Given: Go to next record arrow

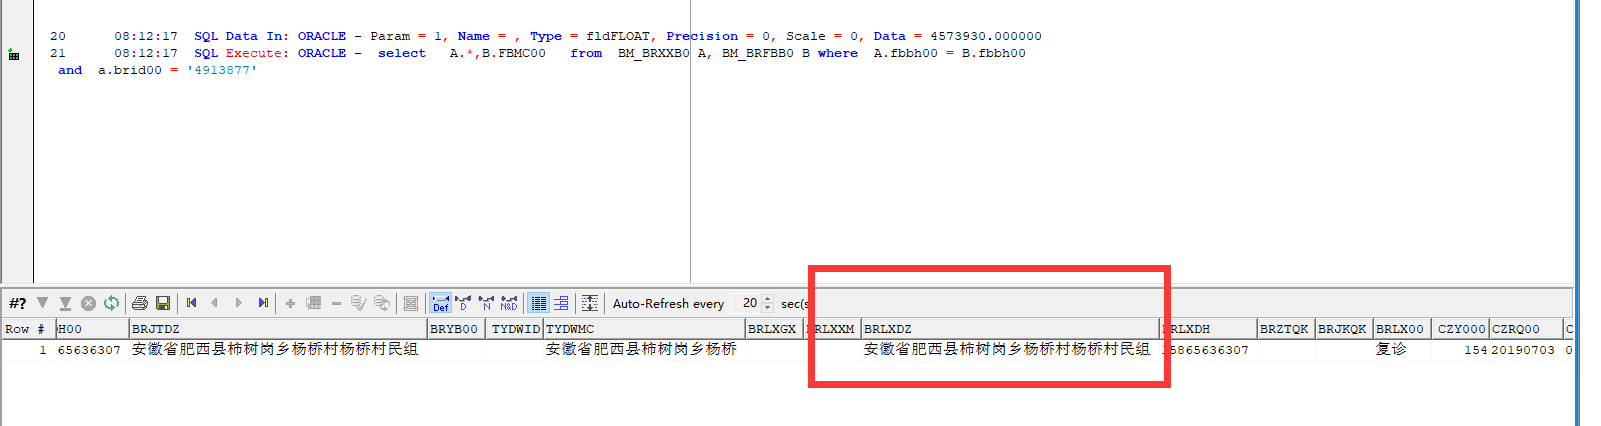Looking at the screenshot, I should coord(238,303).
